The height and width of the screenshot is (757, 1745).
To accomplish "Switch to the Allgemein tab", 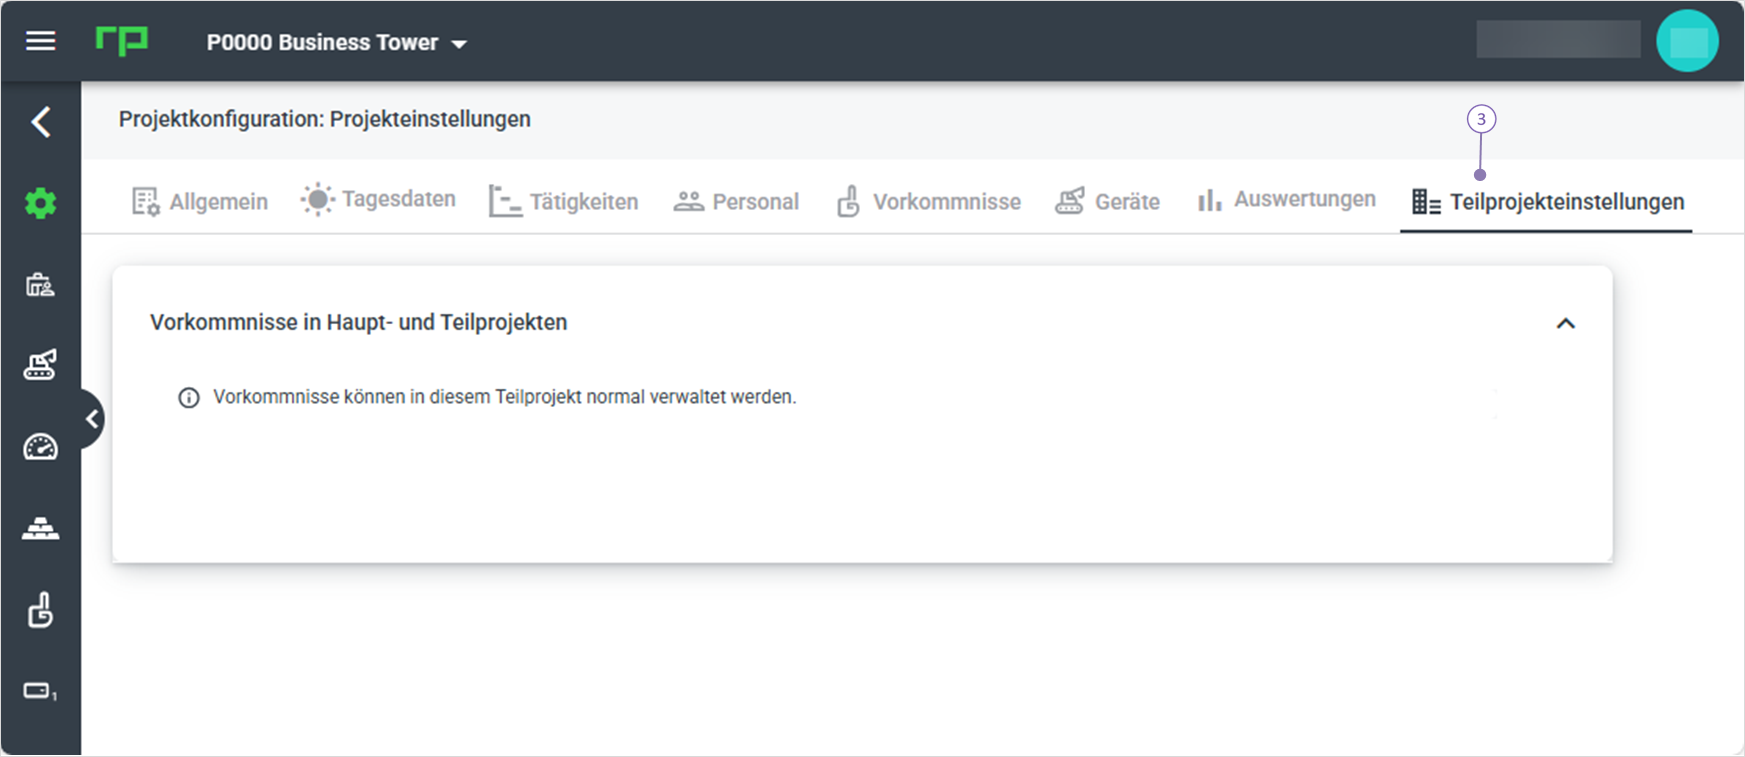I will [200, 202].
